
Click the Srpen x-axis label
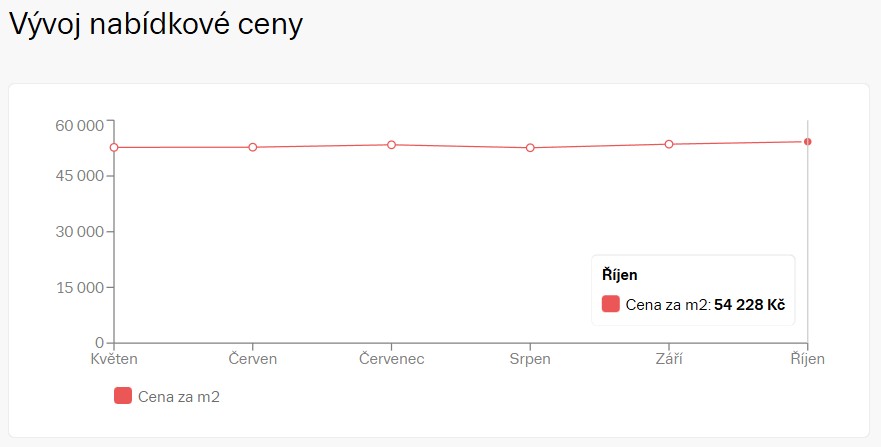click(x=530, y=359)
